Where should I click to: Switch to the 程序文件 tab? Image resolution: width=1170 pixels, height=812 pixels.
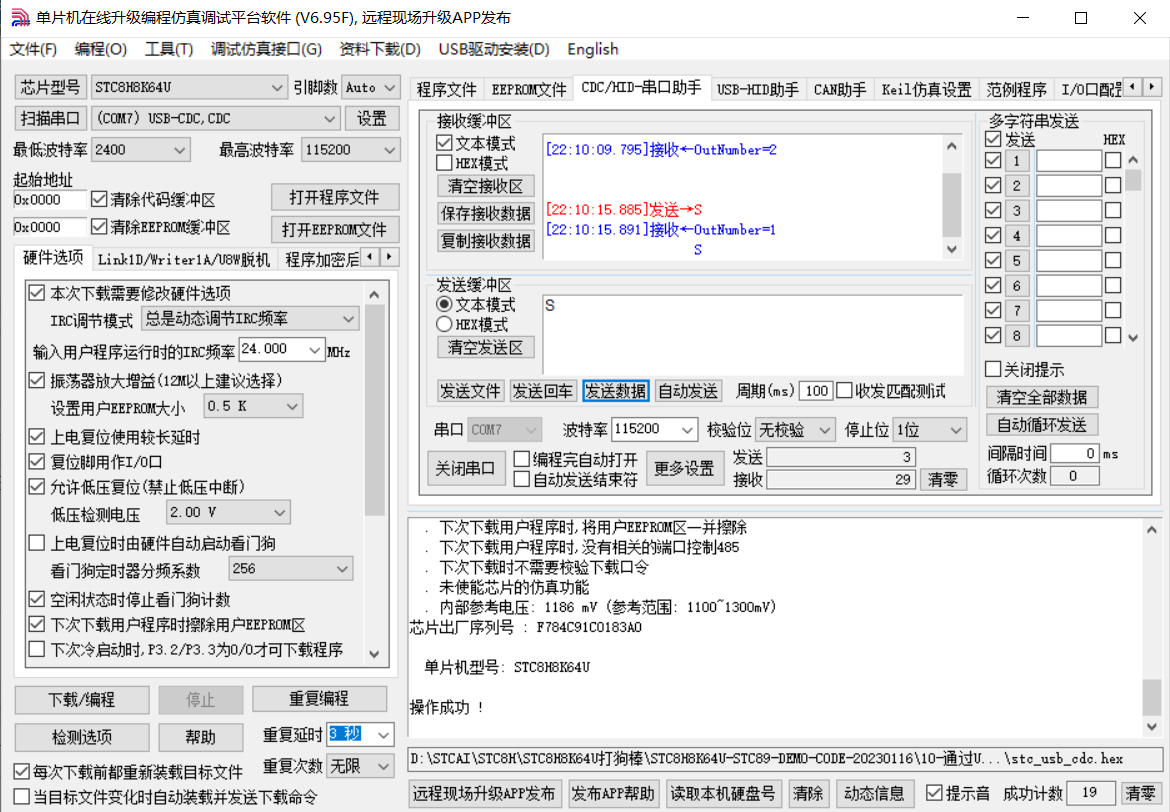click(446, 90)
